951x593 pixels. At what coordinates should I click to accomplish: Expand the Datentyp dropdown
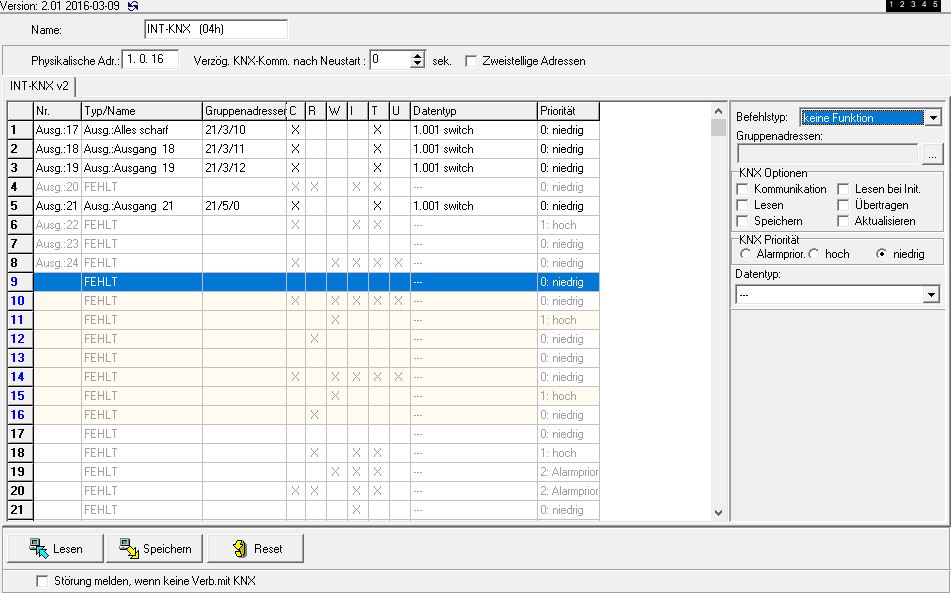coord(932,295)
